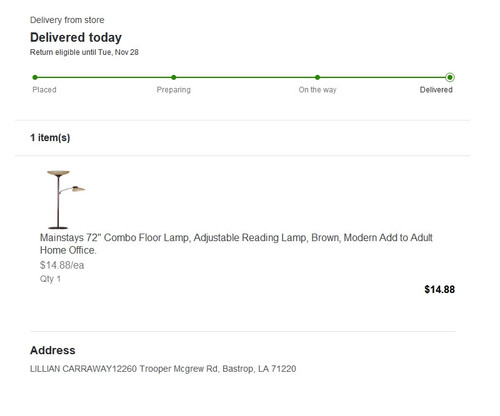The image size is (500, 416).
Task: Click the Placed step label
Action: 44,90
